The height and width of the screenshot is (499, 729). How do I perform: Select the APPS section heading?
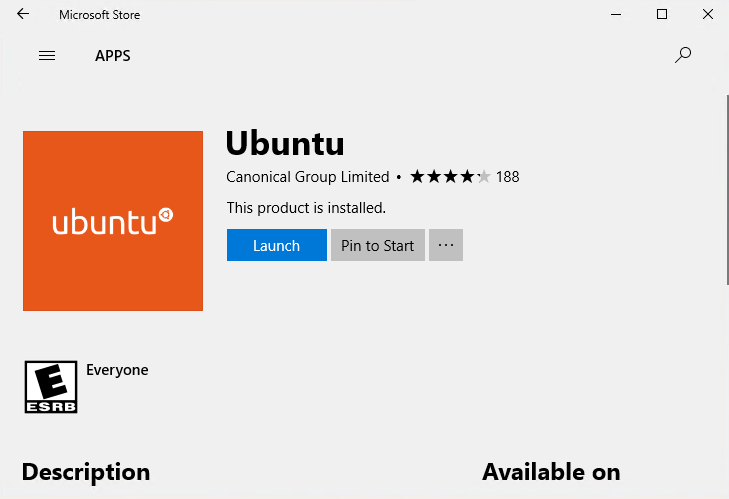pyautogui.click(x=113, y=56)
